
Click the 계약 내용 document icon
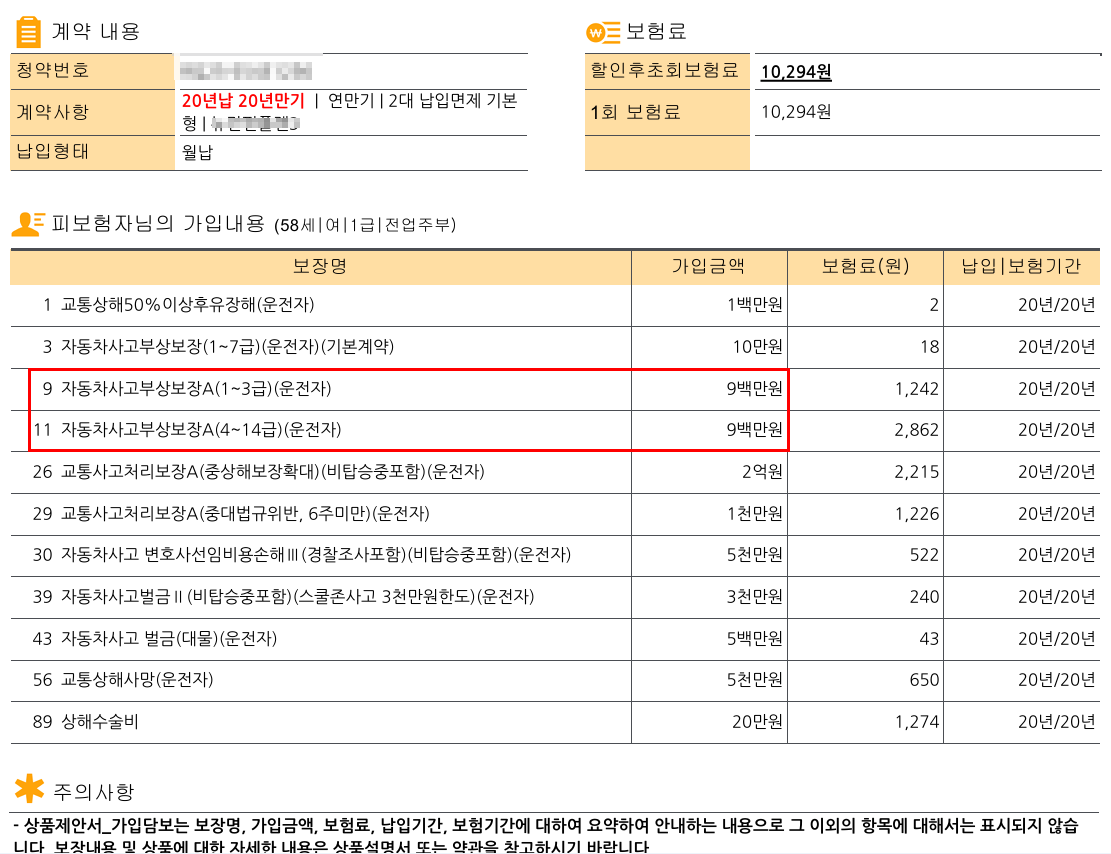coord(28,32)
